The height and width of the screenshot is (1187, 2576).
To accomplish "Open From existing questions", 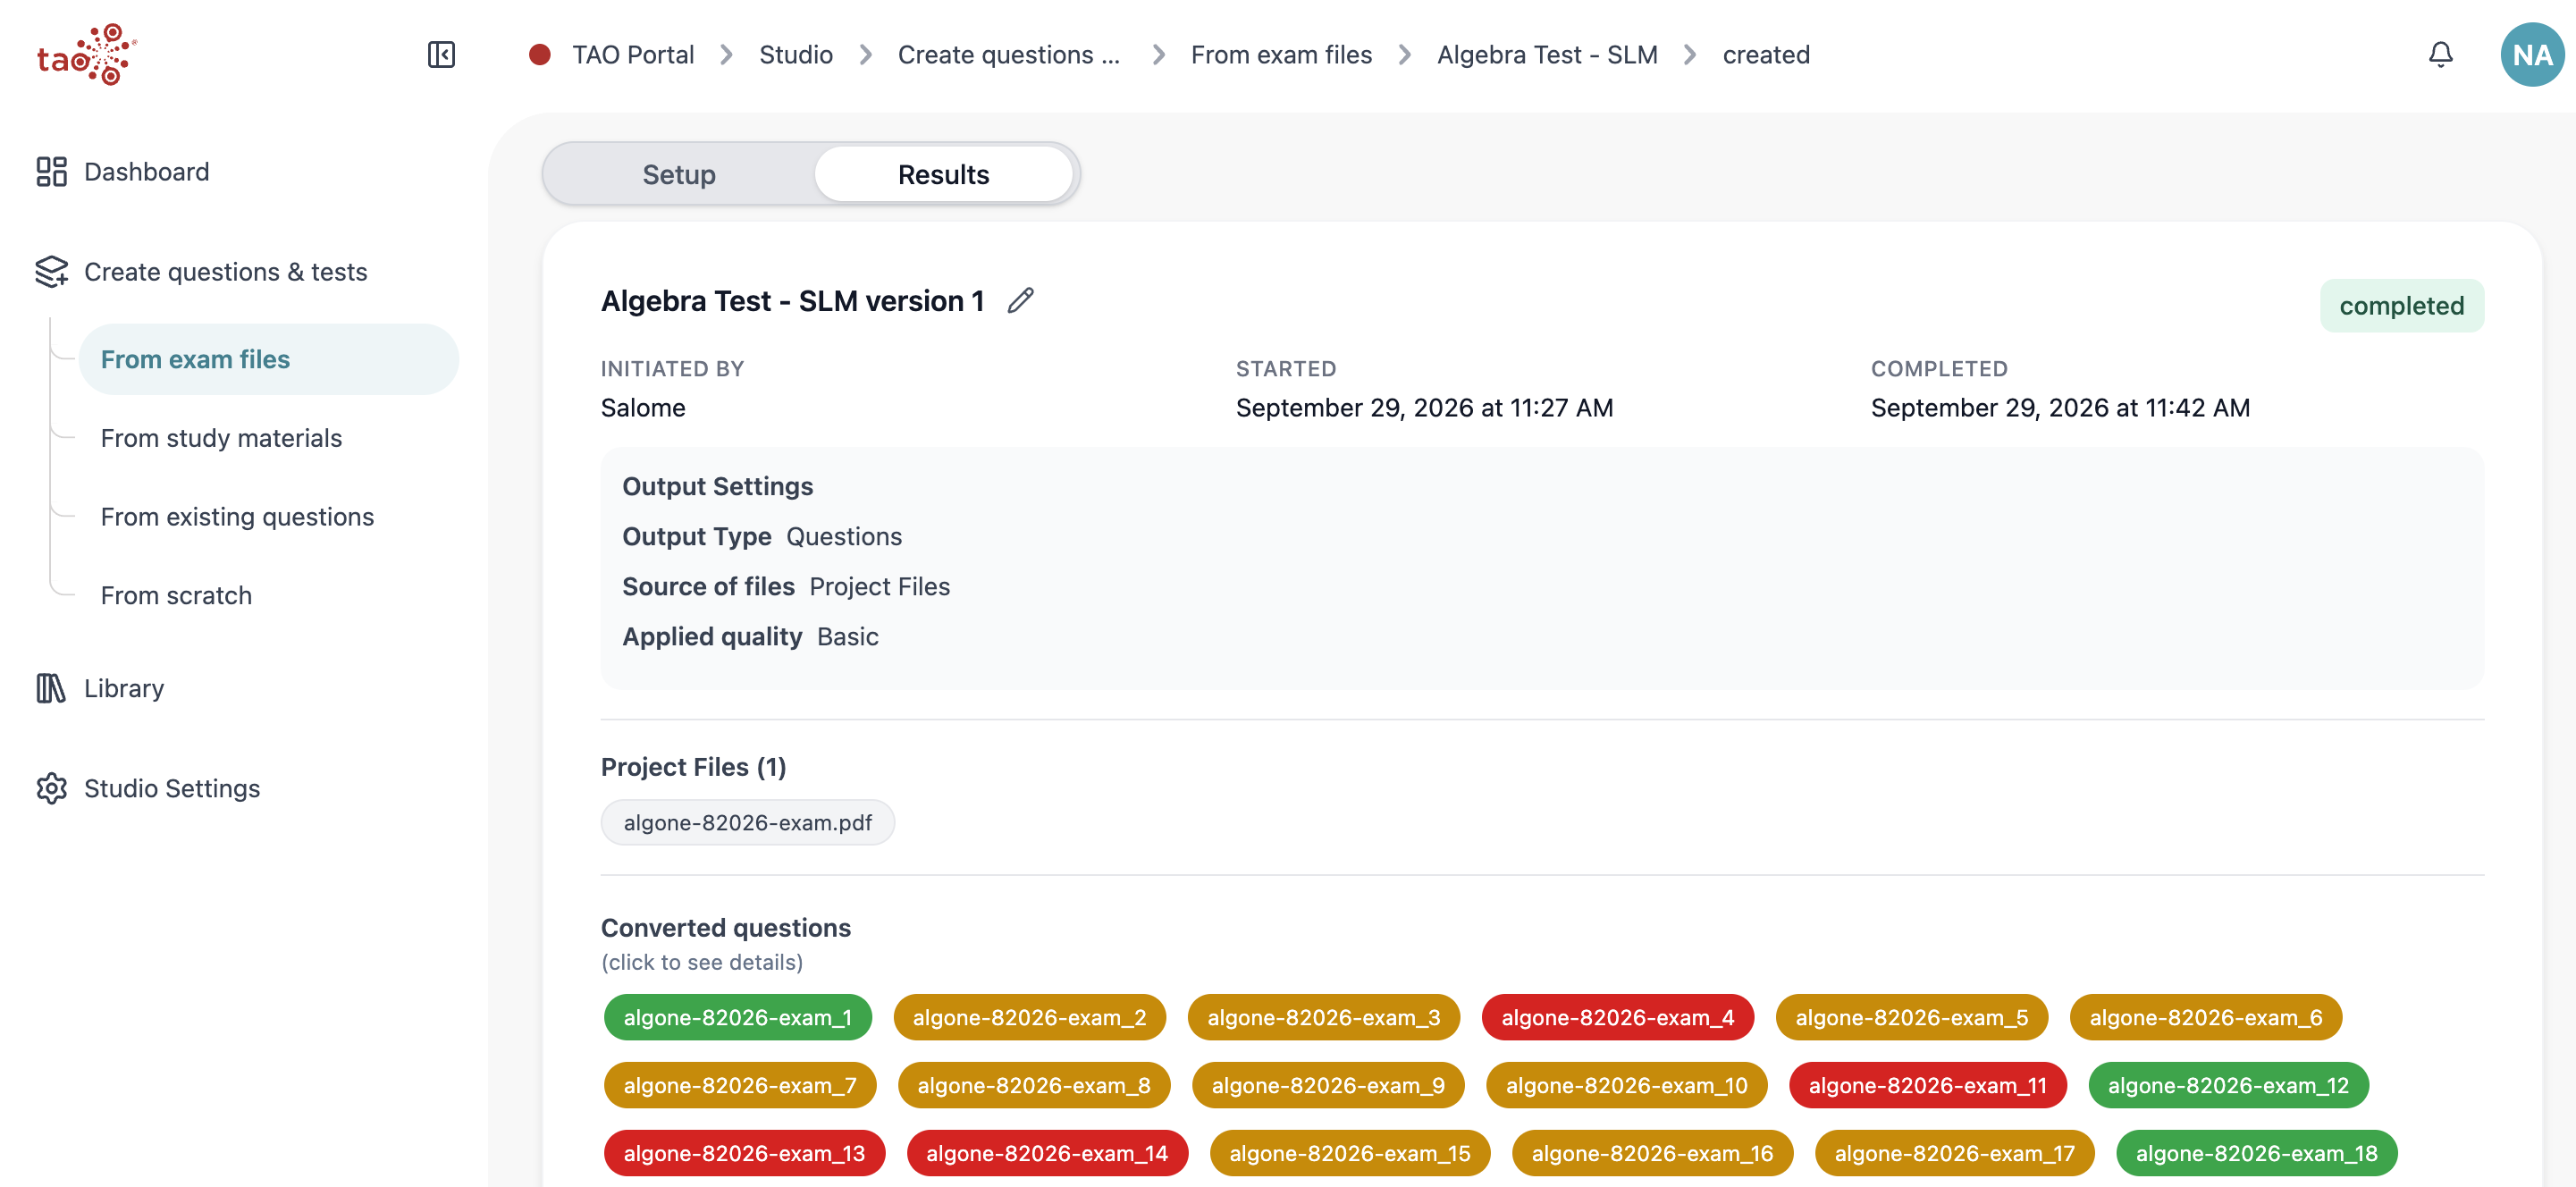I will [237, 517].
